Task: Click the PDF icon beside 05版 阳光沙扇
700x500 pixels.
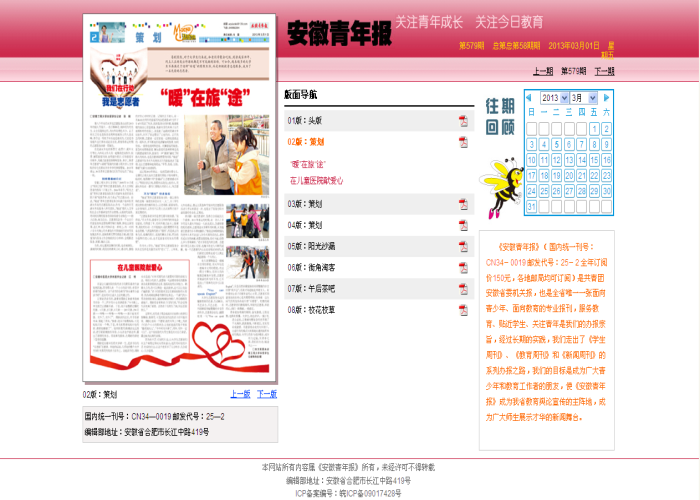Action: pos(463,245)
